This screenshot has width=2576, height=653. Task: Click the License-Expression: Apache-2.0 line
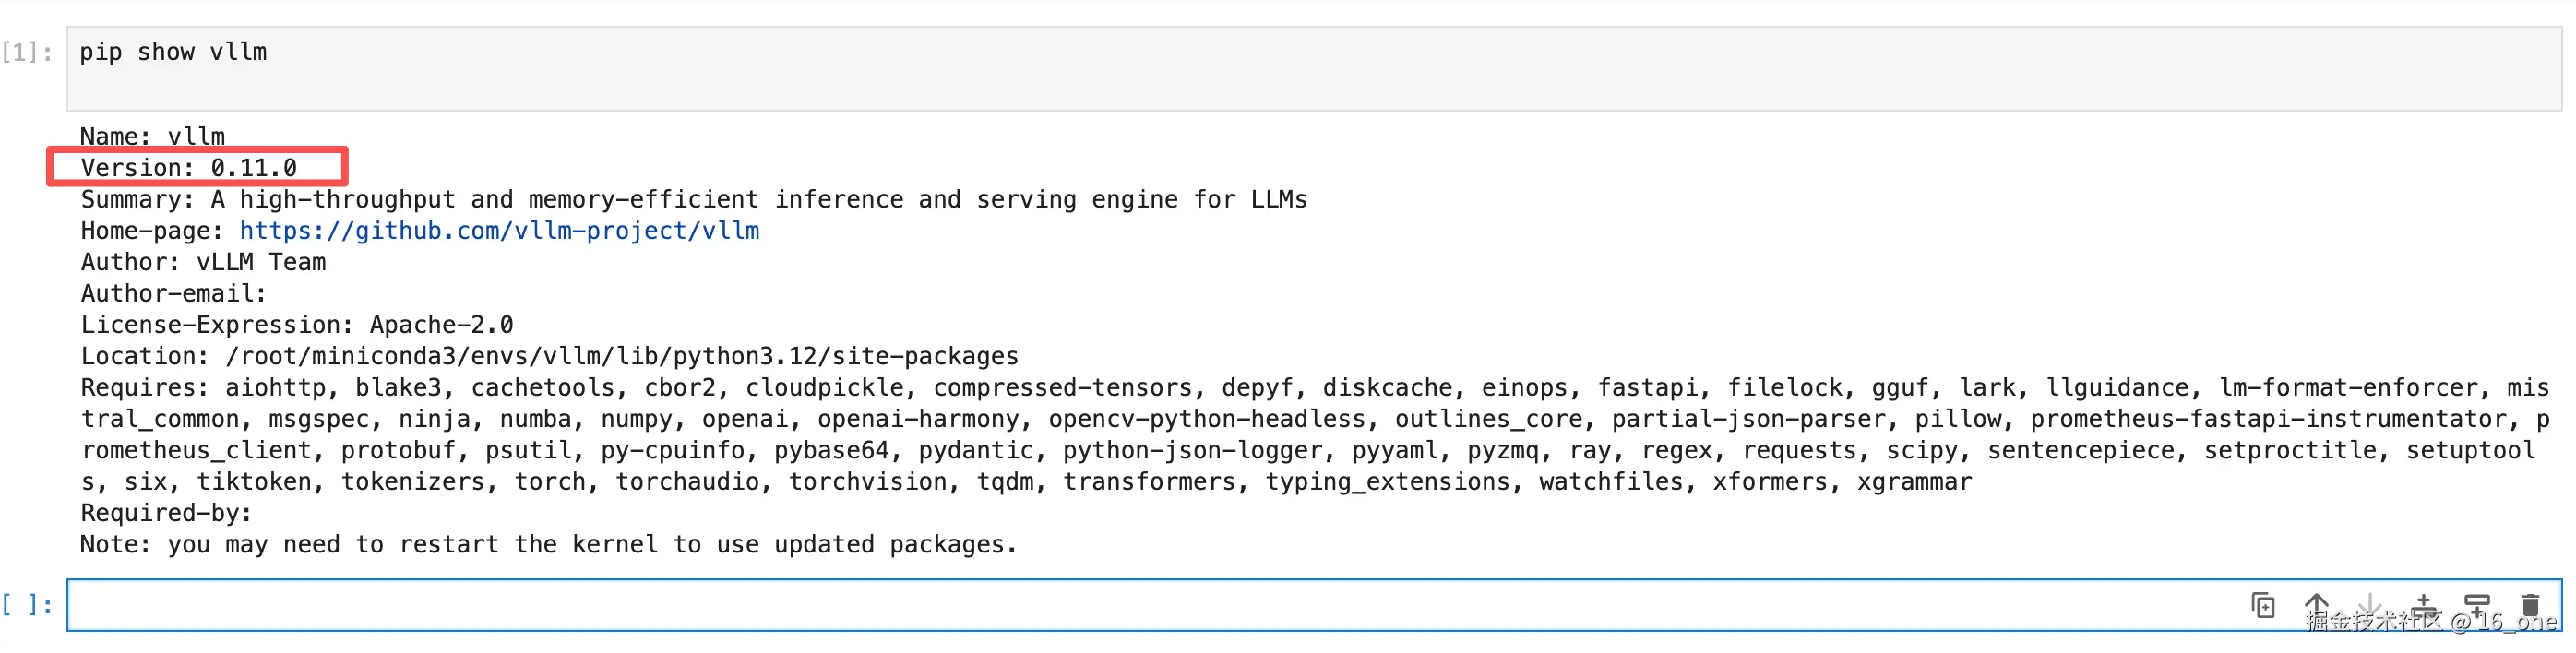(x=297, y=325)
